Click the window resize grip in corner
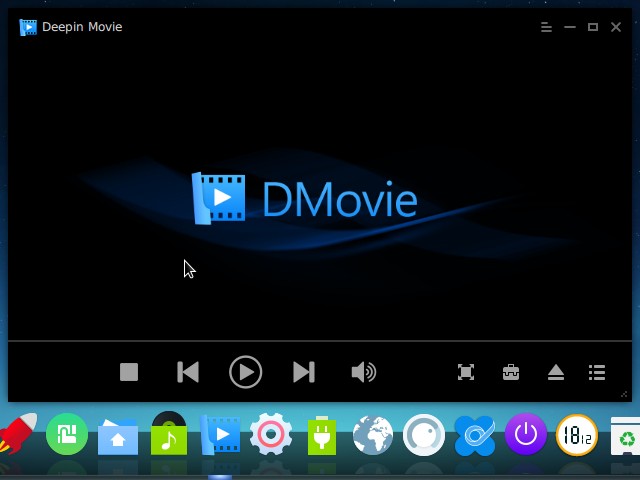Viewport: 640px width, 480px height. (624, 394)
